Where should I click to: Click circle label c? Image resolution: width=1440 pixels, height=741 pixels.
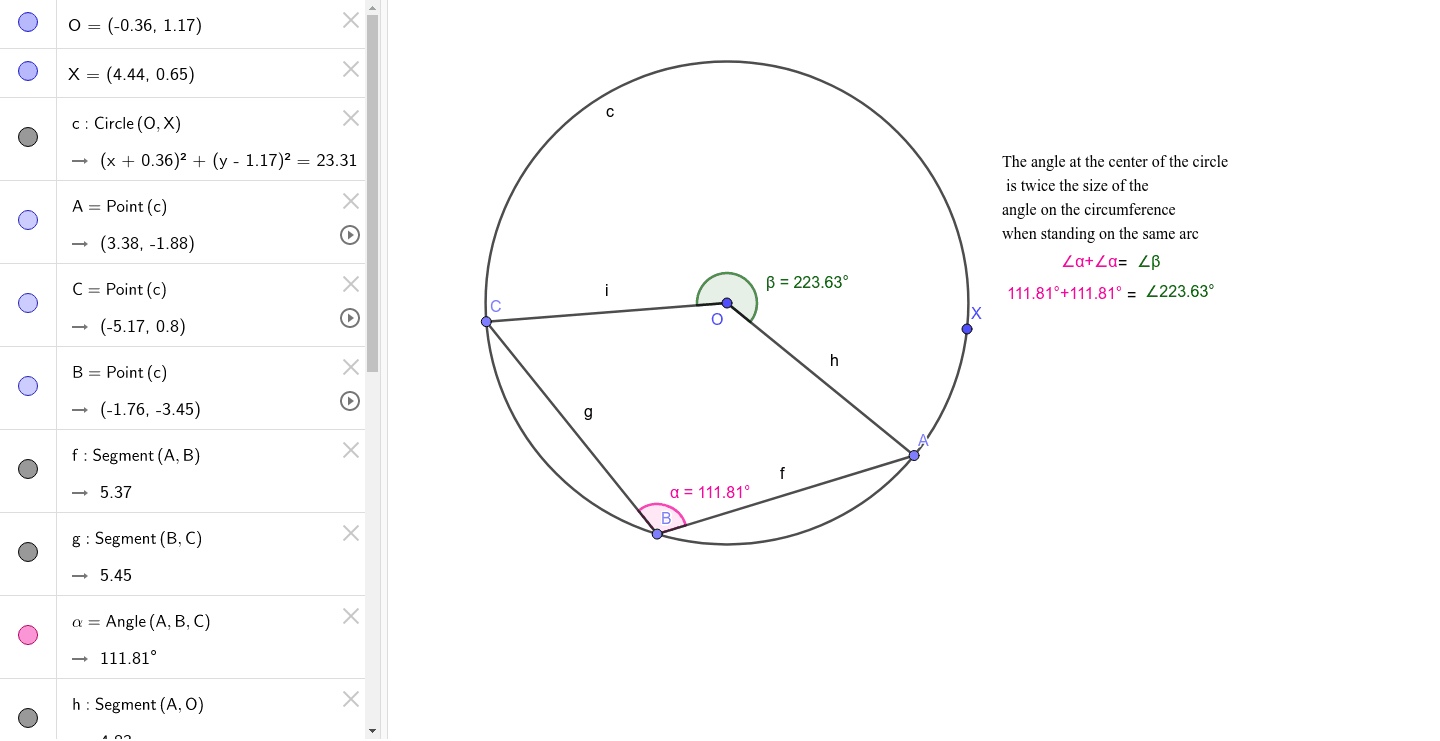[610, 112]
